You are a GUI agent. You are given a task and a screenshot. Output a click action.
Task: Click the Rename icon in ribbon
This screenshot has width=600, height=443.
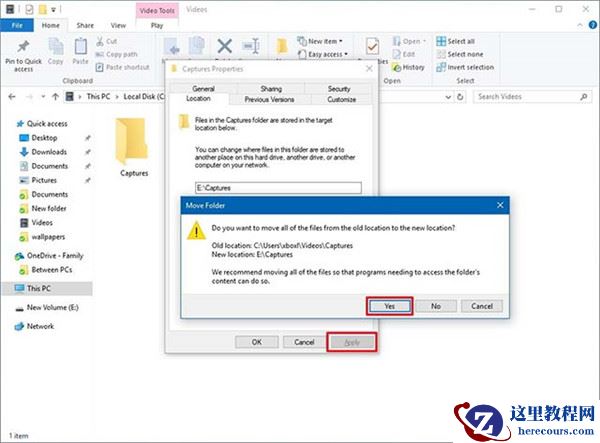[251, 46]
